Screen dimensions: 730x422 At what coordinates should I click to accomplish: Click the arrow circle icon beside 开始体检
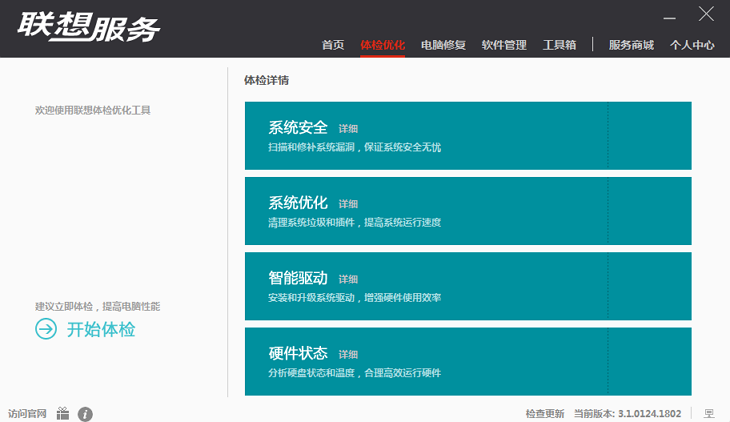click(x=46, y=329)
